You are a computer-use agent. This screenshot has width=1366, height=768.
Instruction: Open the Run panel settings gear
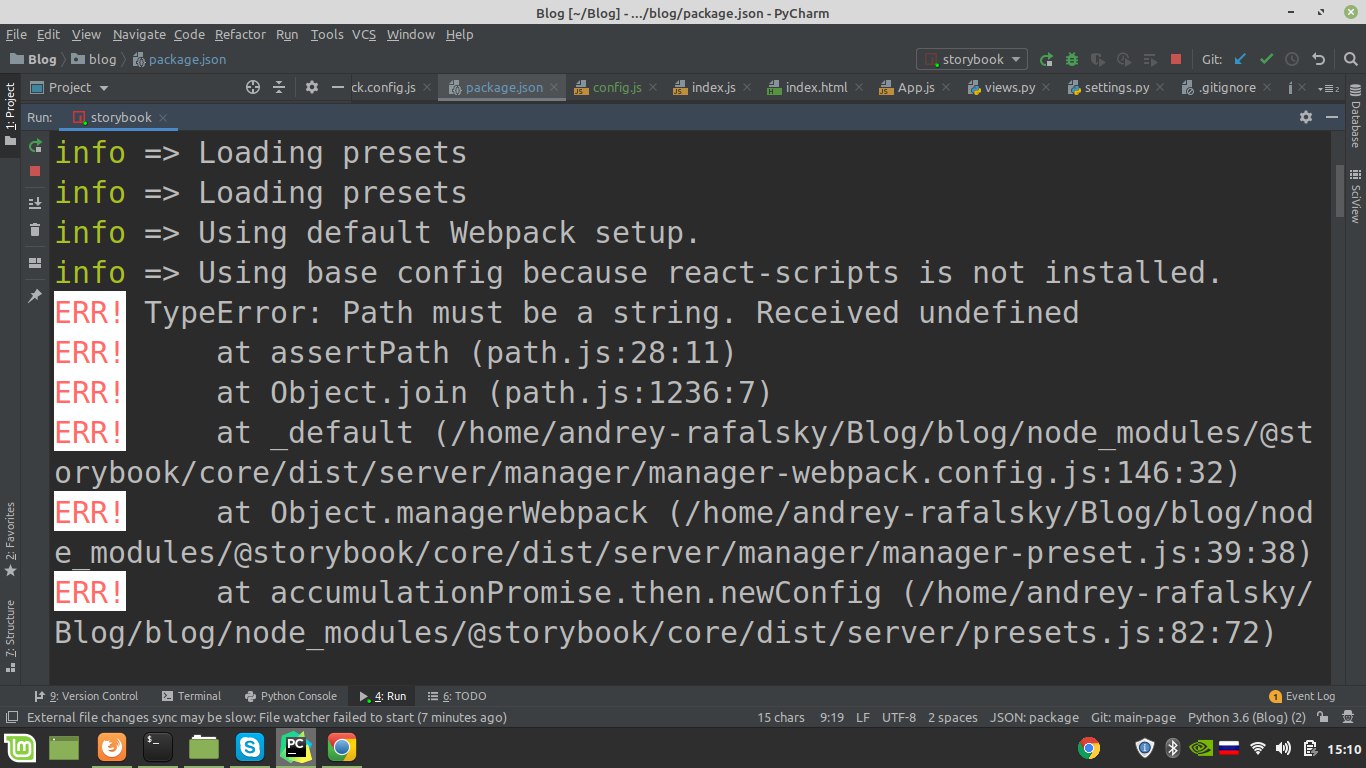pos(1305,117)
